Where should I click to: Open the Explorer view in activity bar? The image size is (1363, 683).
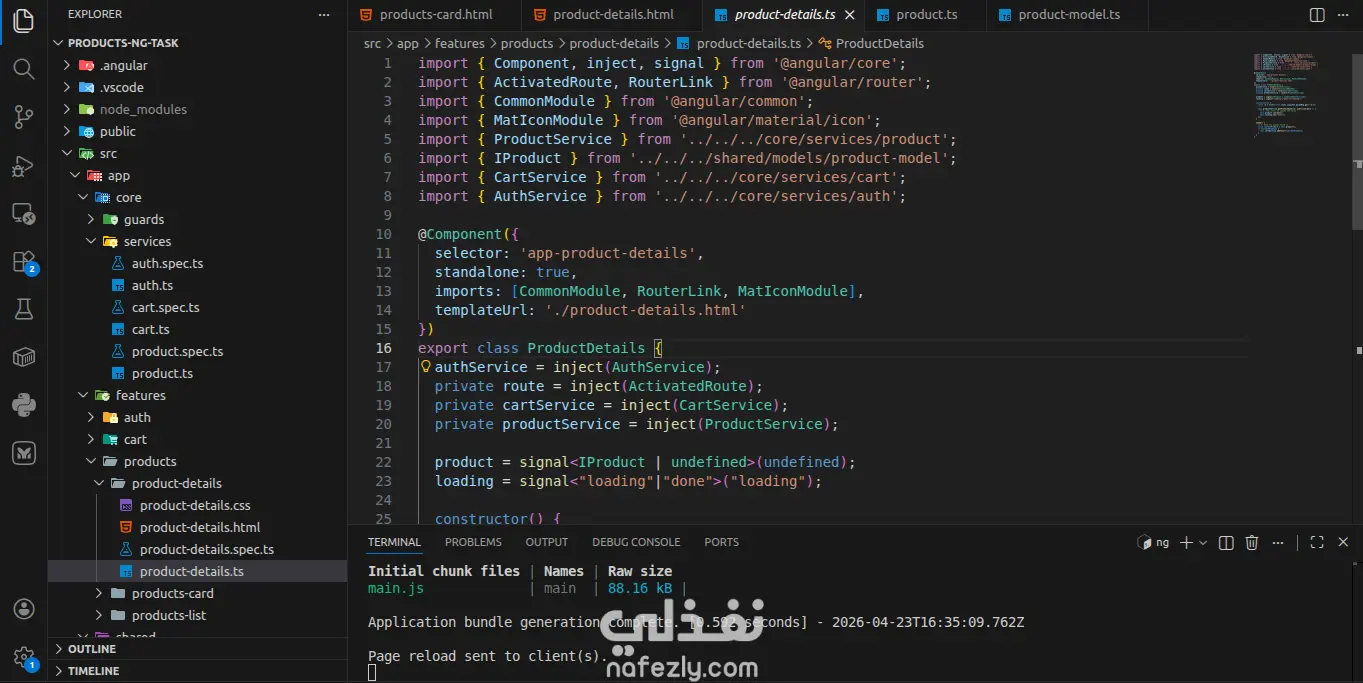pos(24,22)
